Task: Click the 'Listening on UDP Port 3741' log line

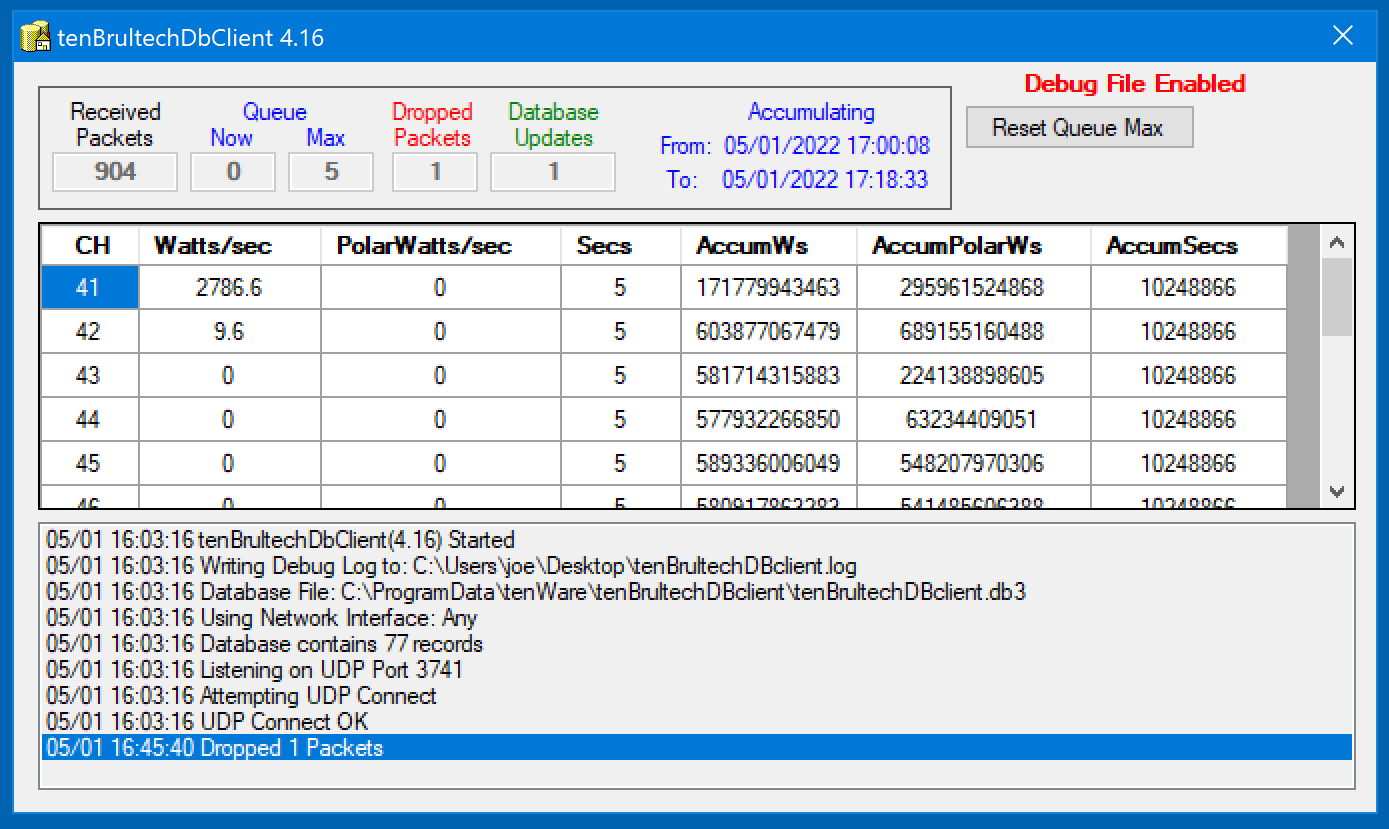Action: (x=331, y=670)
